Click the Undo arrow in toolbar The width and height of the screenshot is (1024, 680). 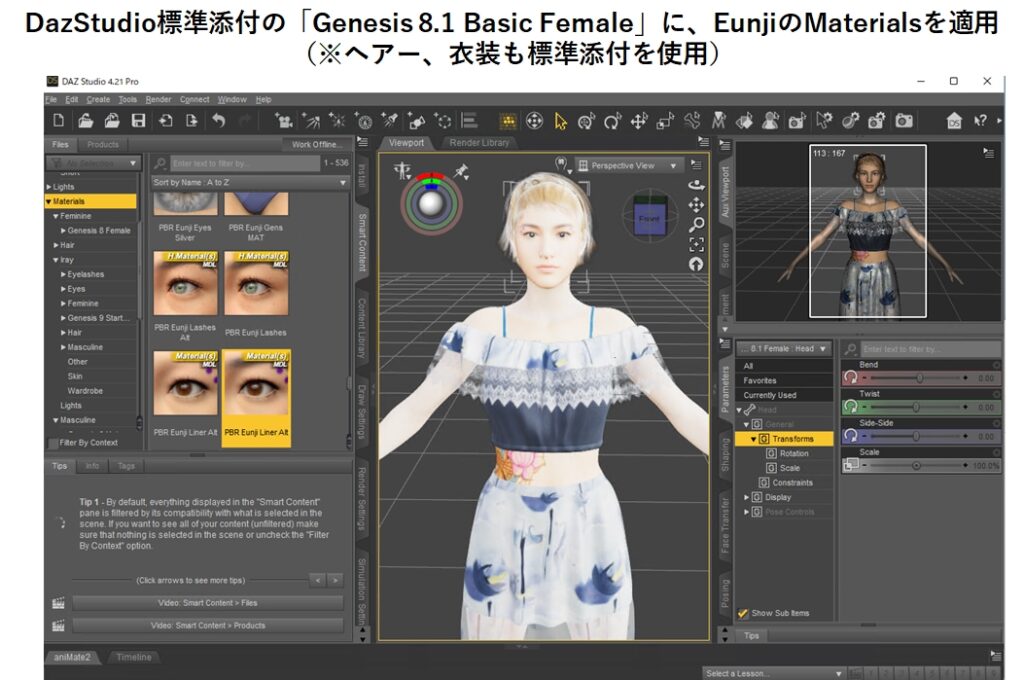218,121
